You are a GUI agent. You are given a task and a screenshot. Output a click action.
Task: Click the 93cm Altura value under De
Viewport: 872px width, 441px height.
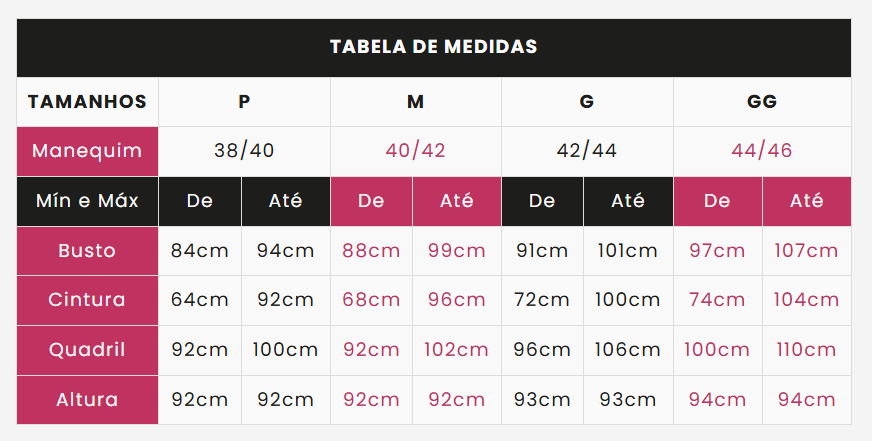pyautogui.click(x=542, y=400)
